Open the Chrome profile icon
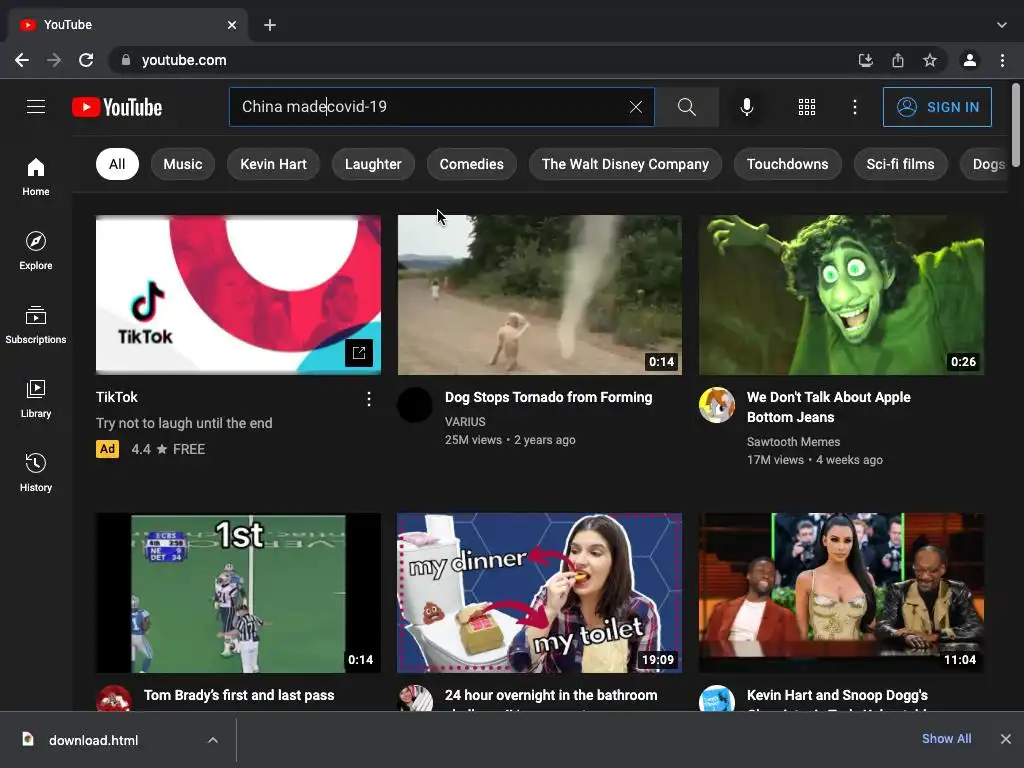The width and height of the screenshot is (1024, 768). tap(970, 60)
